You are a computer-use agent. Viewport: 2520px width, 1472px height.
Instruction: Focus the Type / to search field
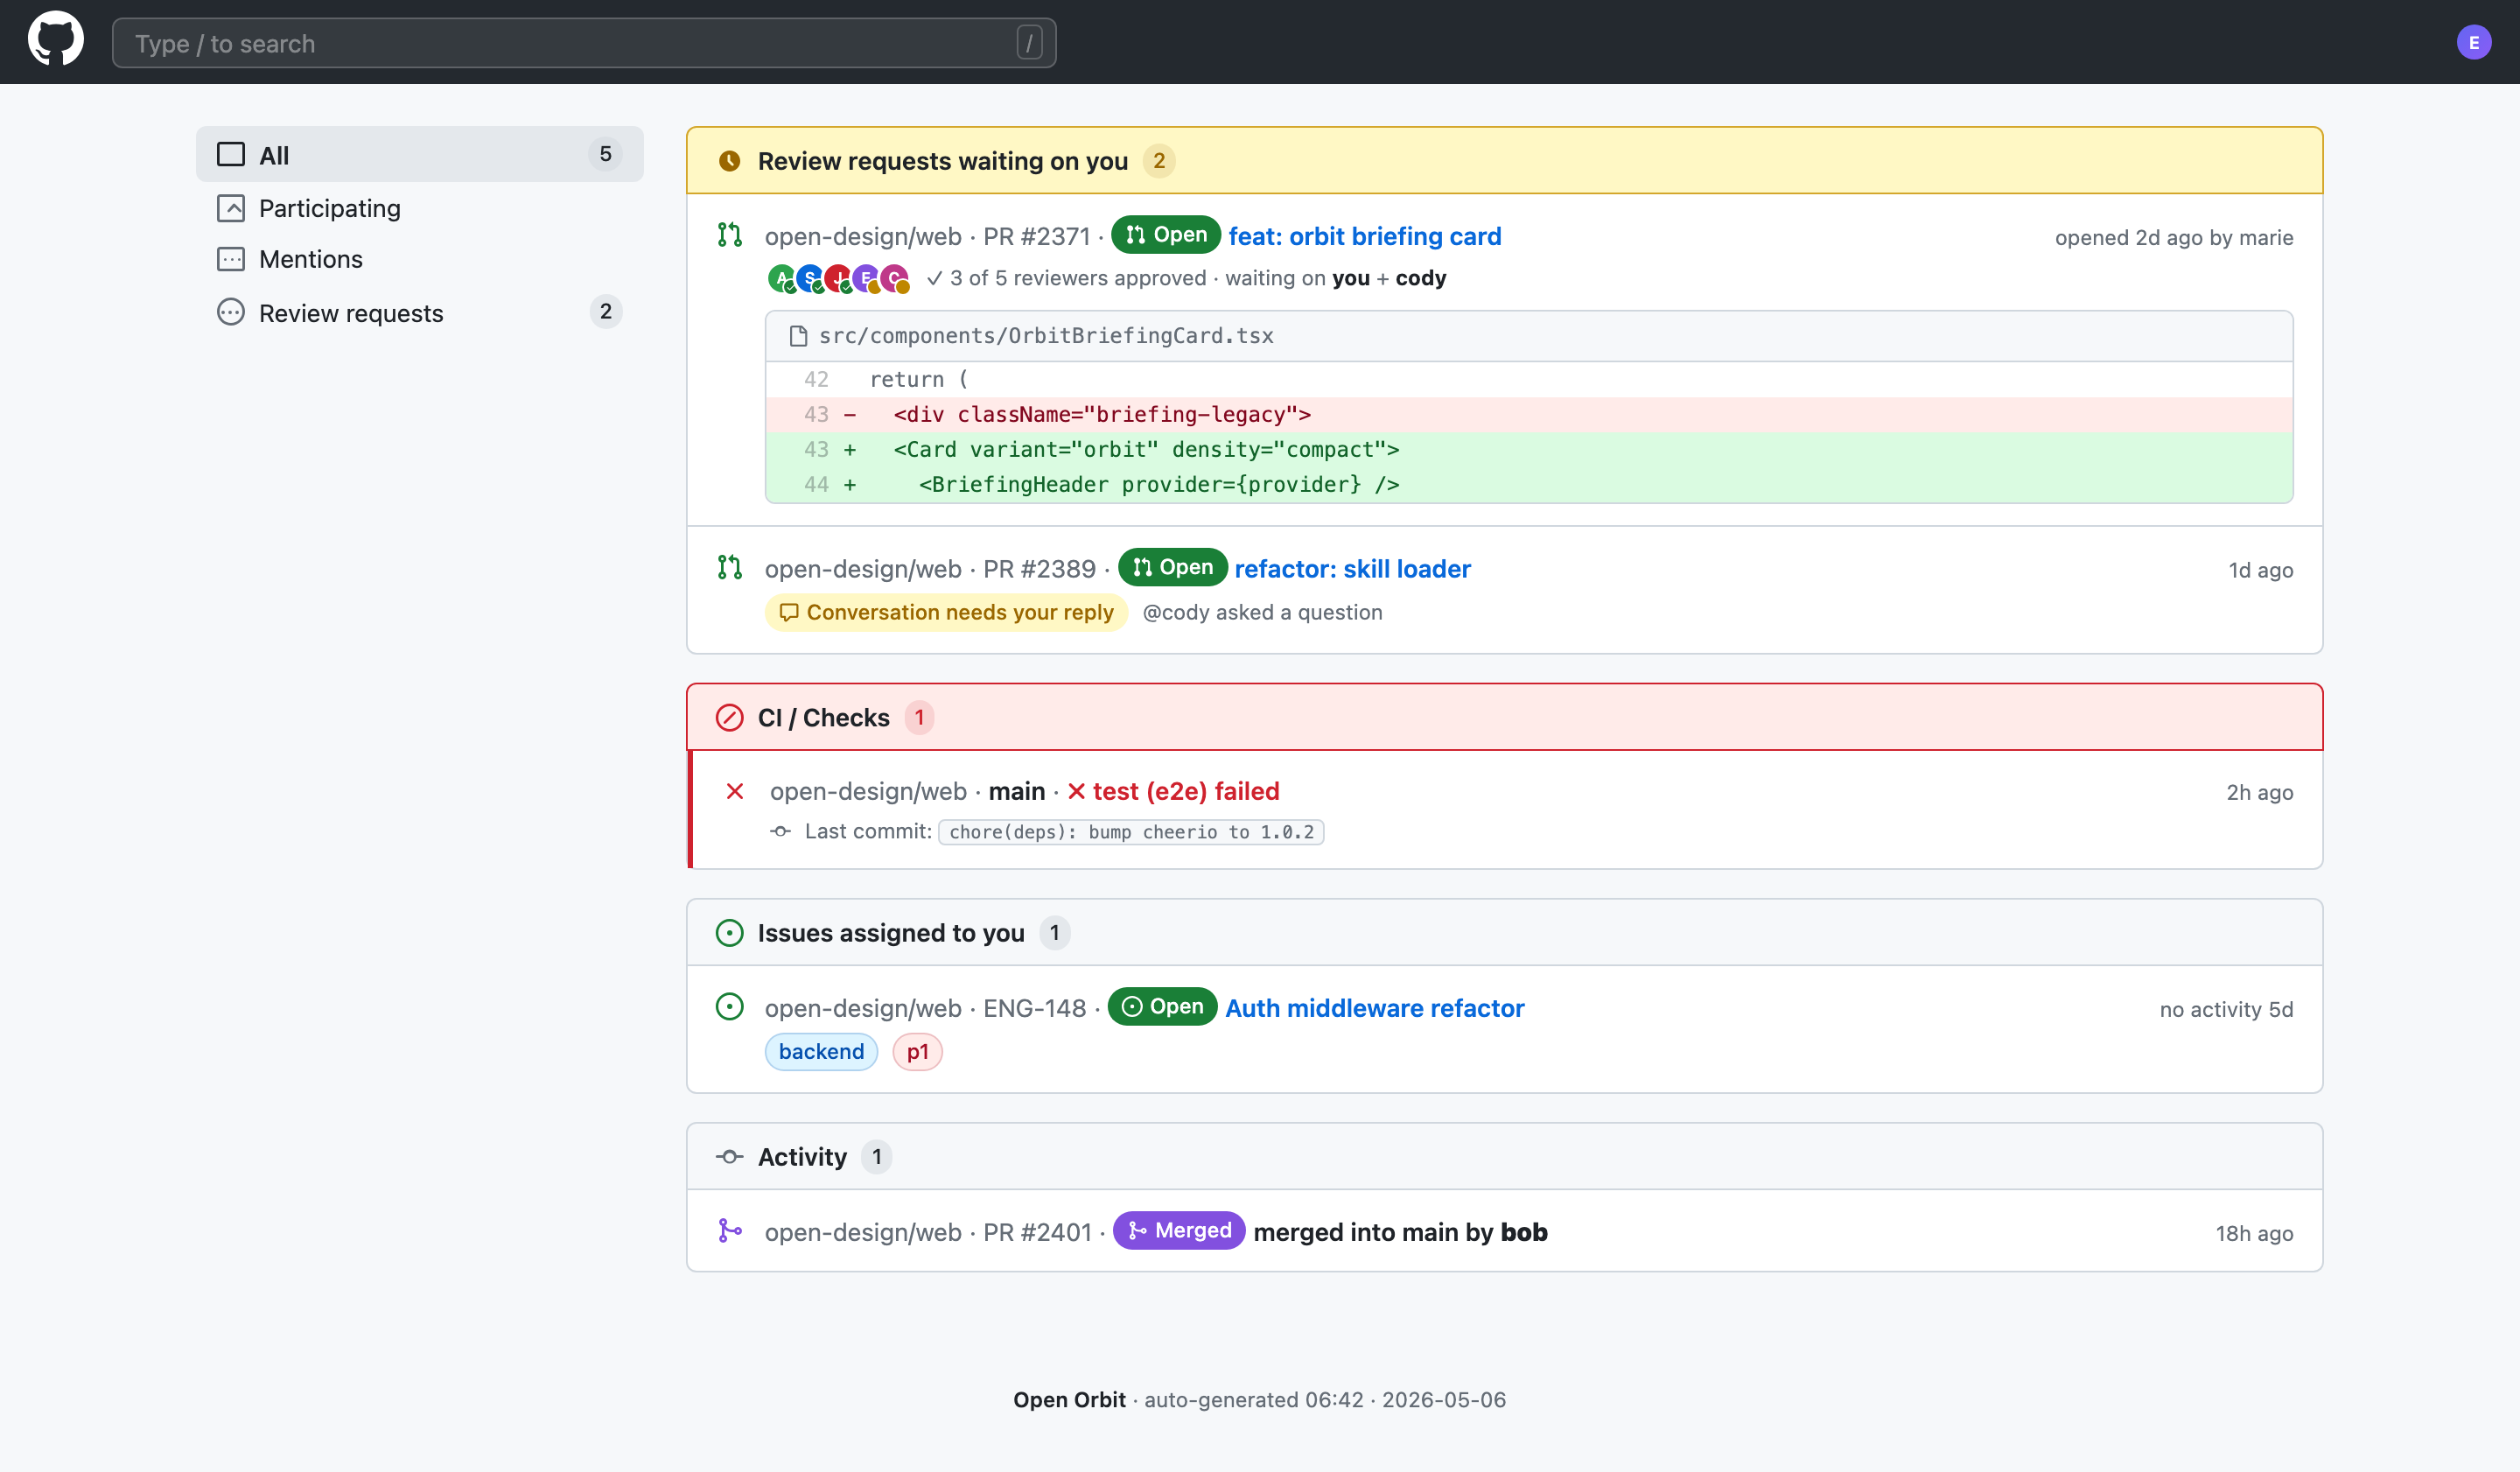click(584, 43)
